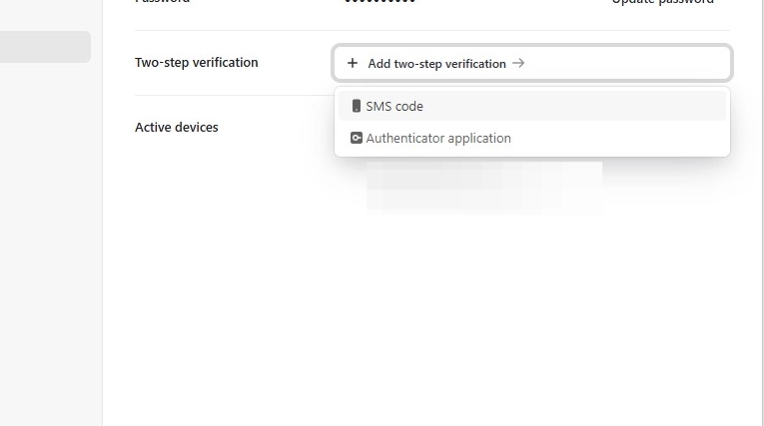764x426 pixels.
Task: Click the right arrow icon after Add two-step verification
Action: click(518, 63)
